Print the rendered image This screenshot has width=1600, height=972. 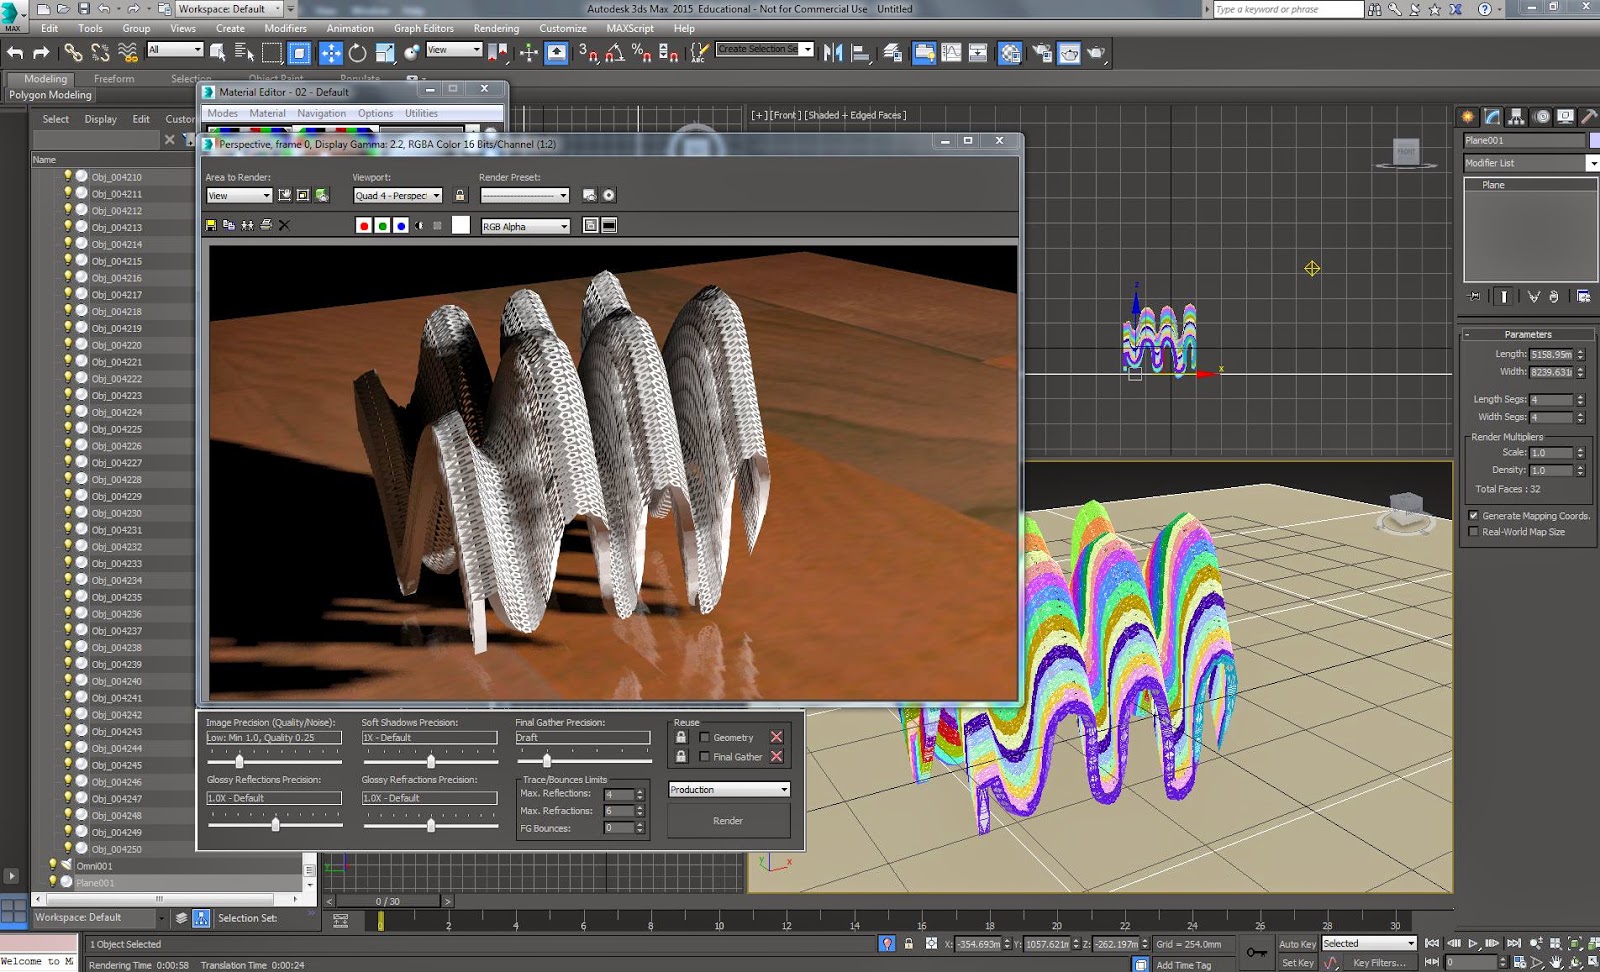(266, 226)
